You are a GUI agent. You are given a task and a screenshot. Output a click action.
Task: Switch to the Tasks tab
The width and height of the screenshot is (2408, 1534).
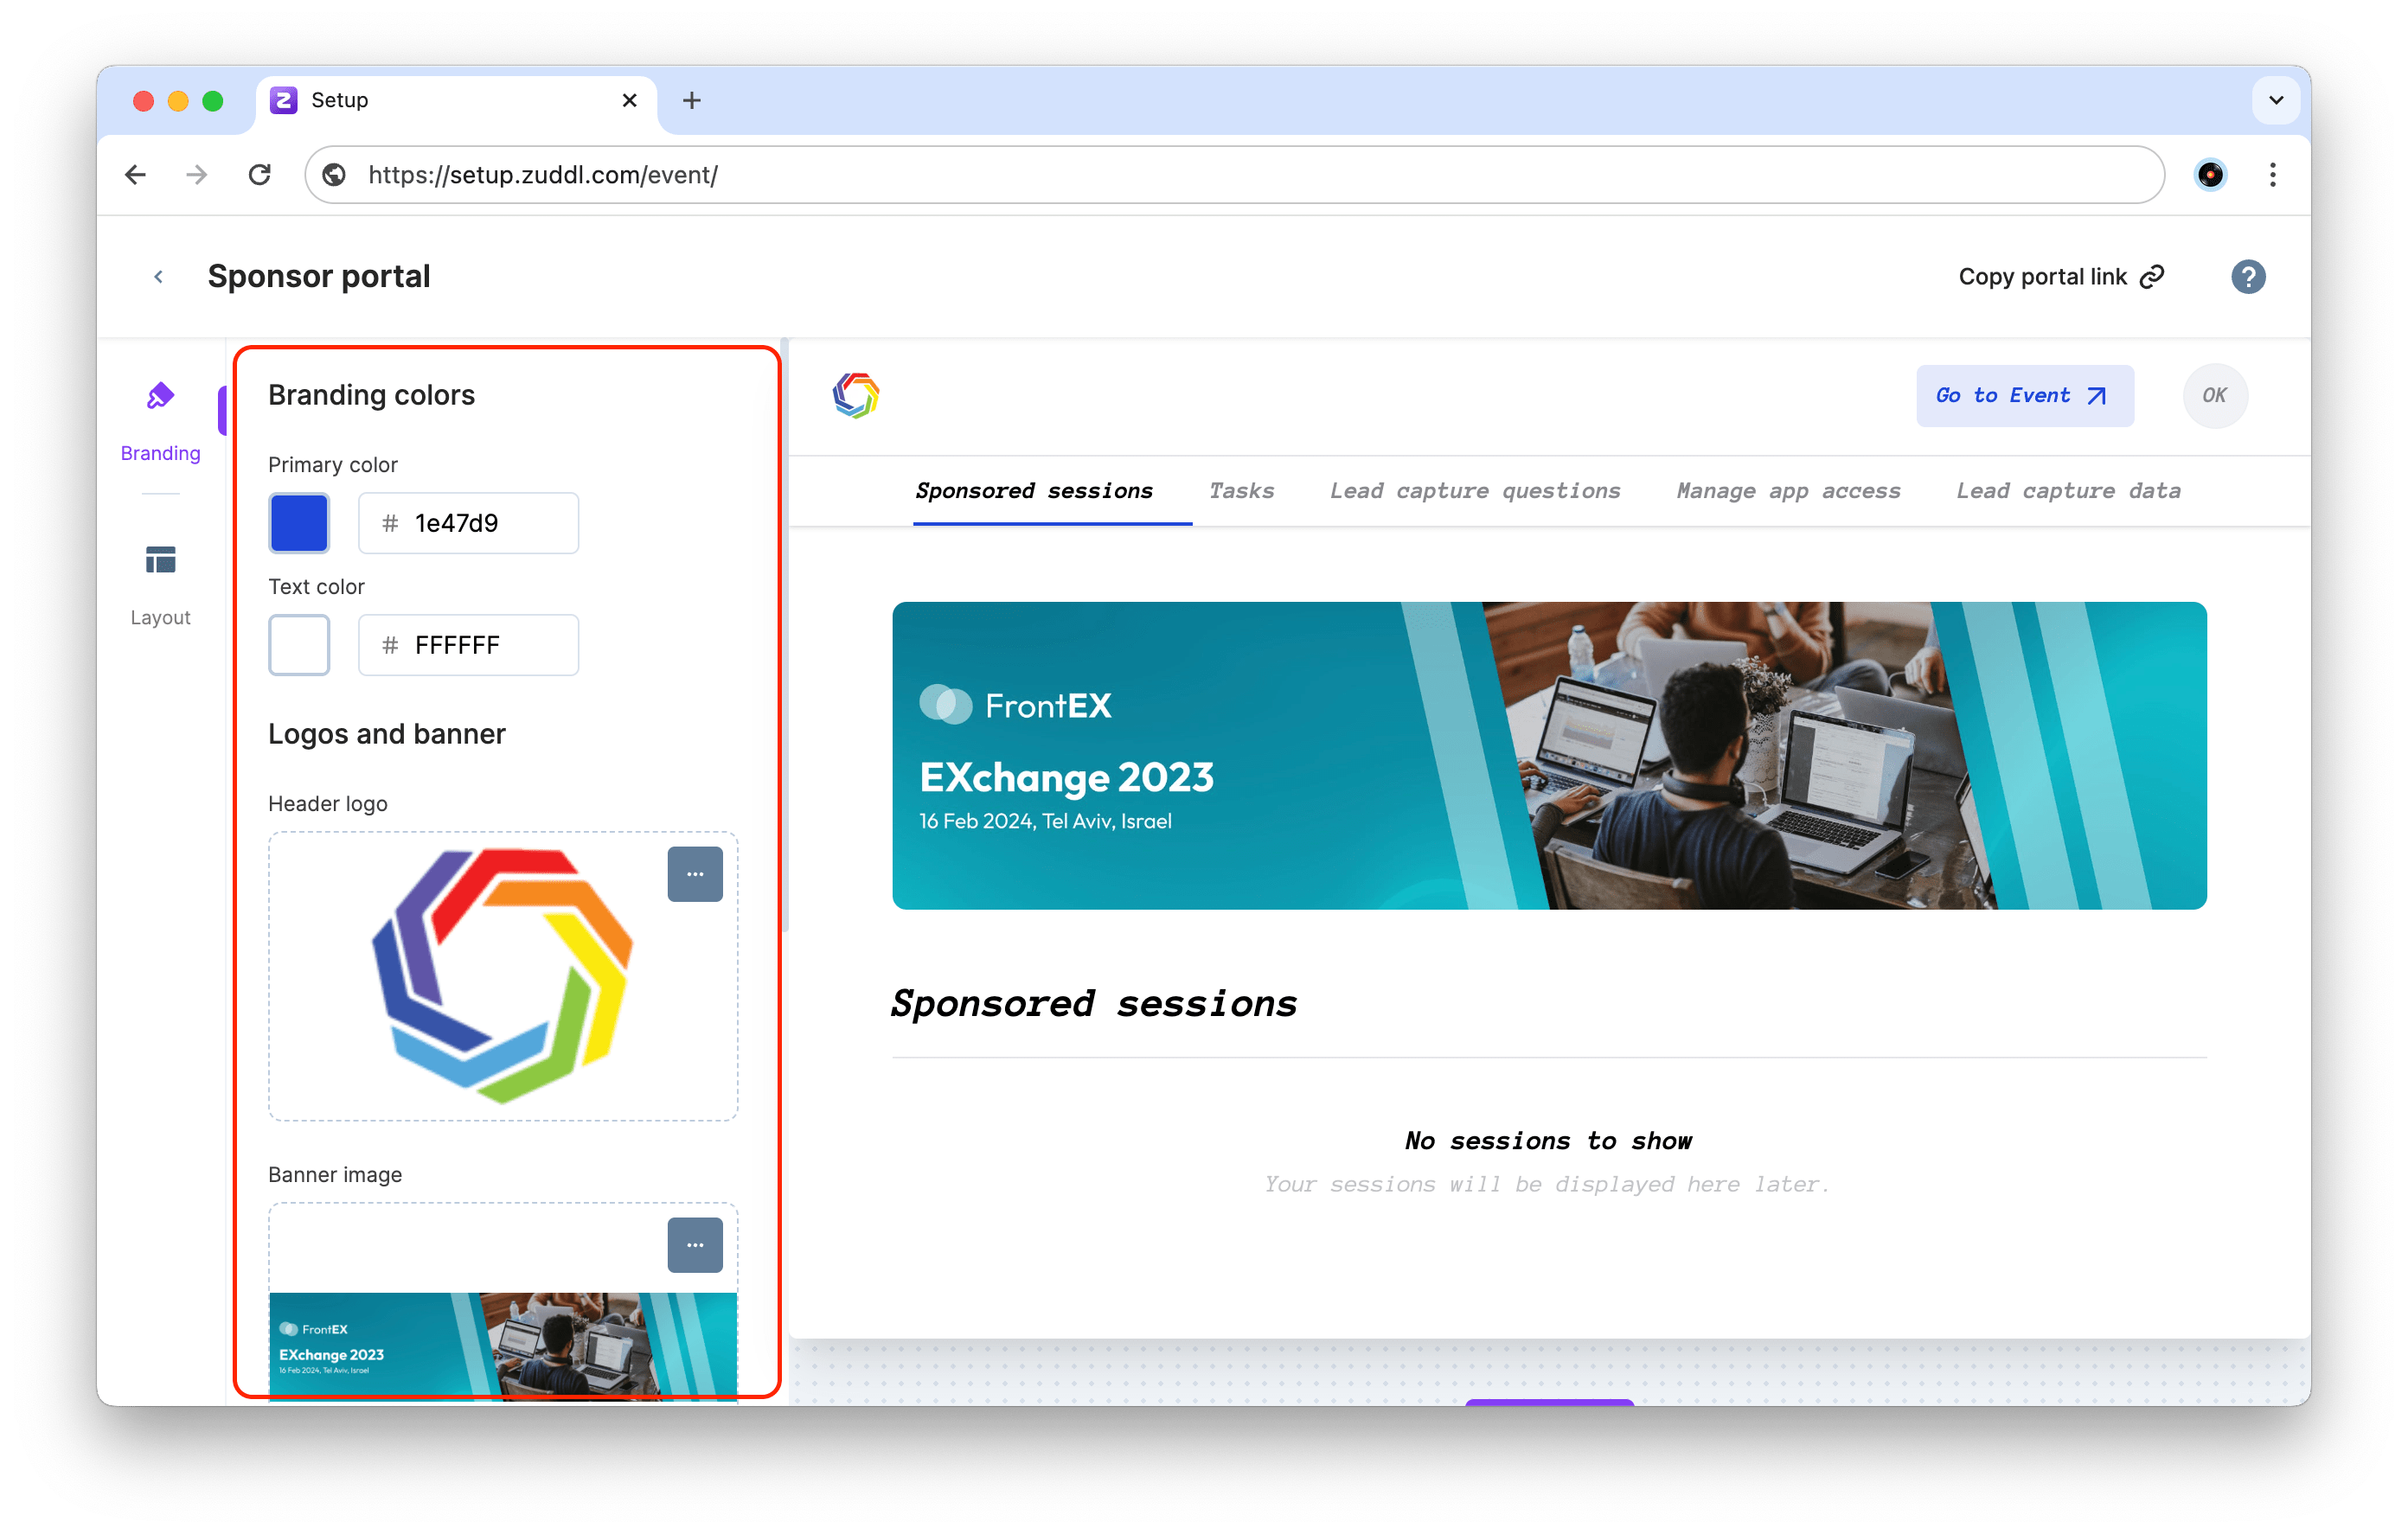[1241, 491]
